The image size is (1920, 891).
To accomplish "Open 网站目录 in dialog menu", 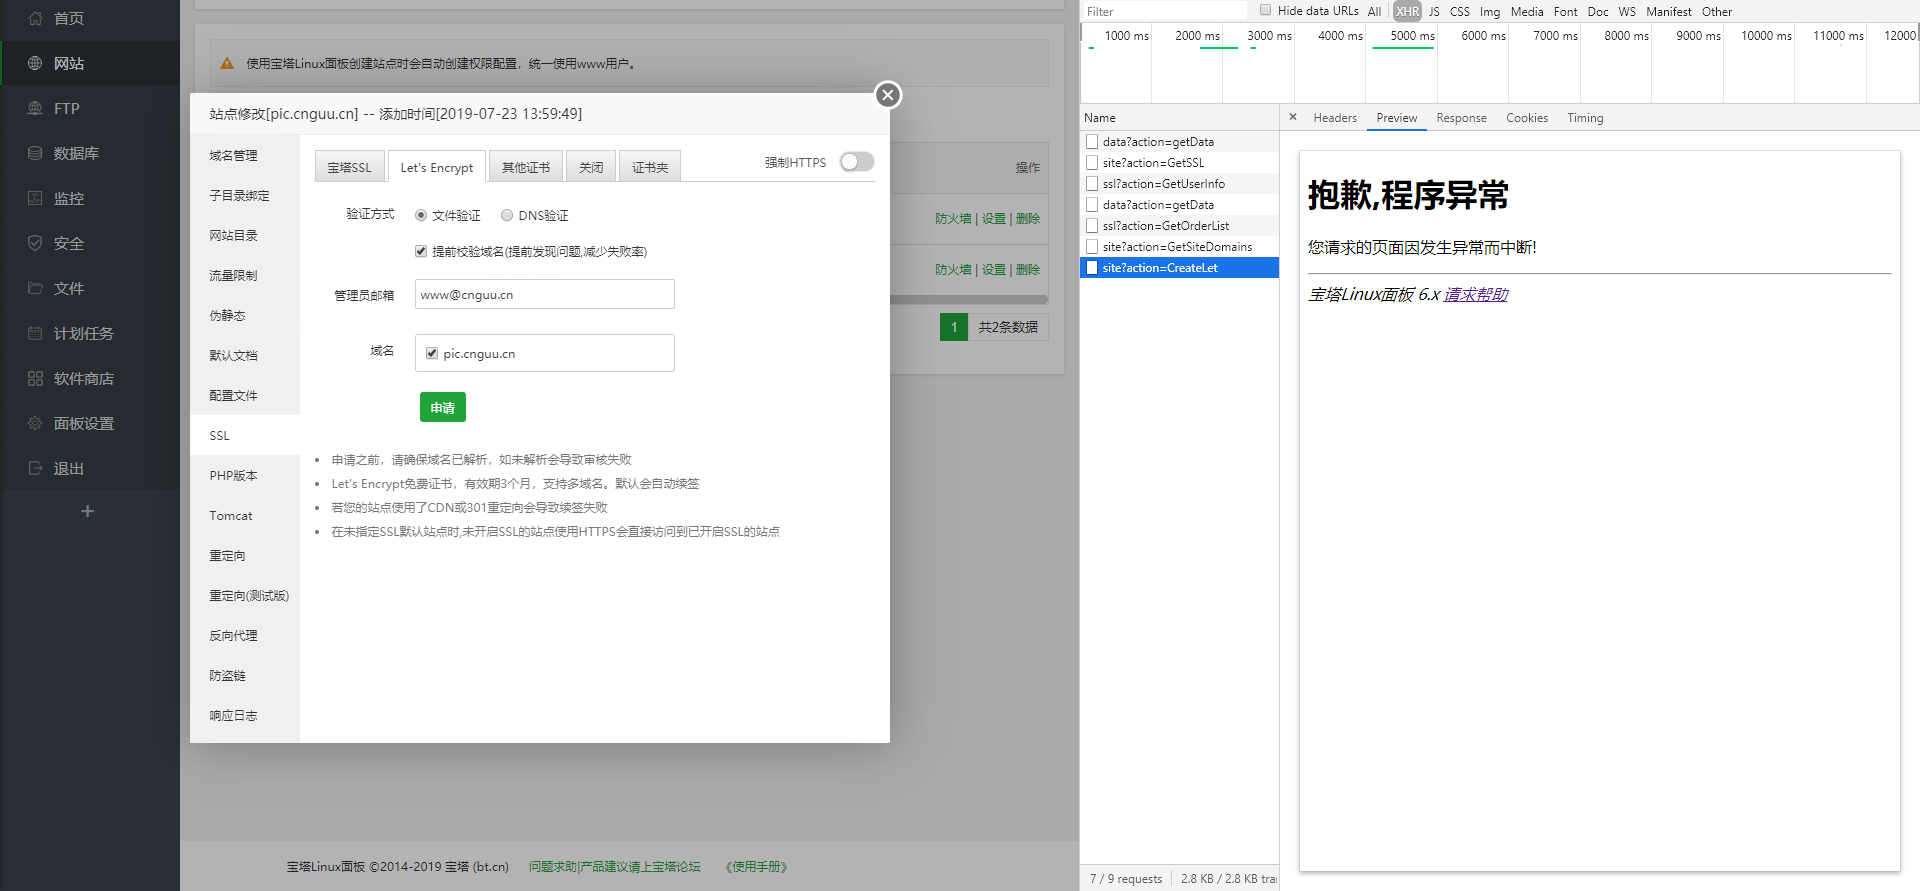I will (x=245, y=235).
